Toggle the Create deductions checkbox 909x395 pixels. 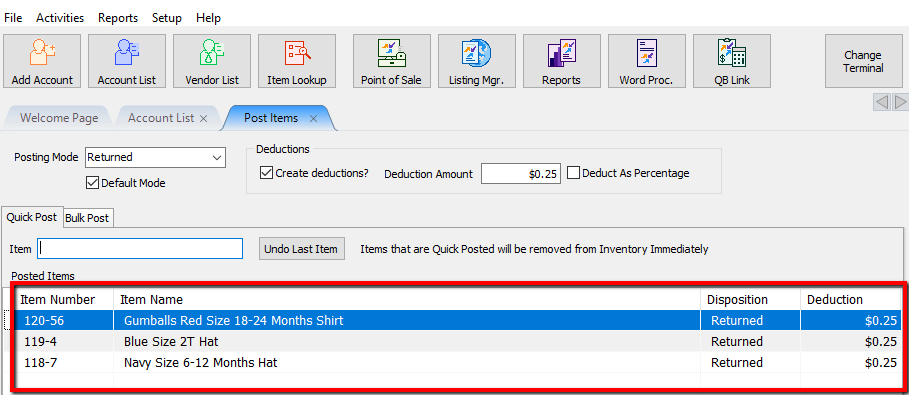tap(267, 173)
